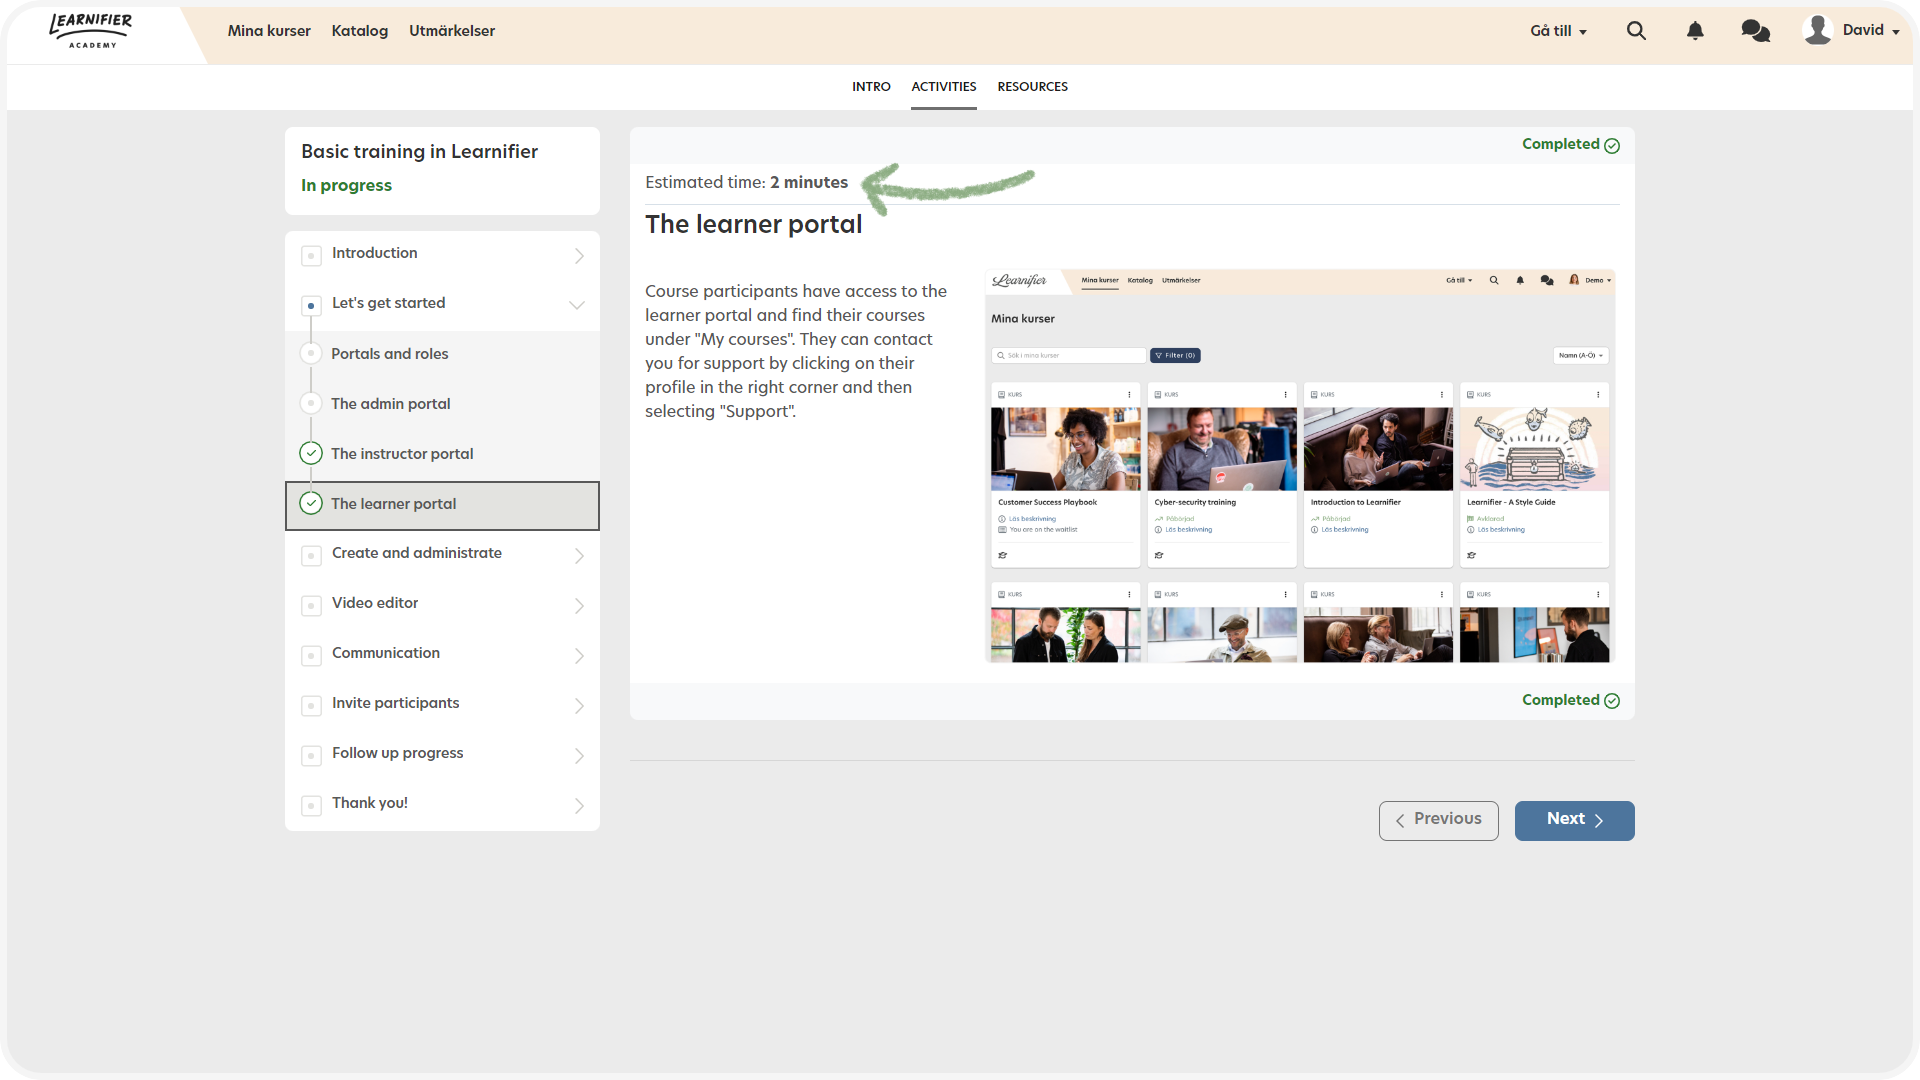Click the Next button
The width and height of the screenshot is (1920, 1080).
[1574, 820]
